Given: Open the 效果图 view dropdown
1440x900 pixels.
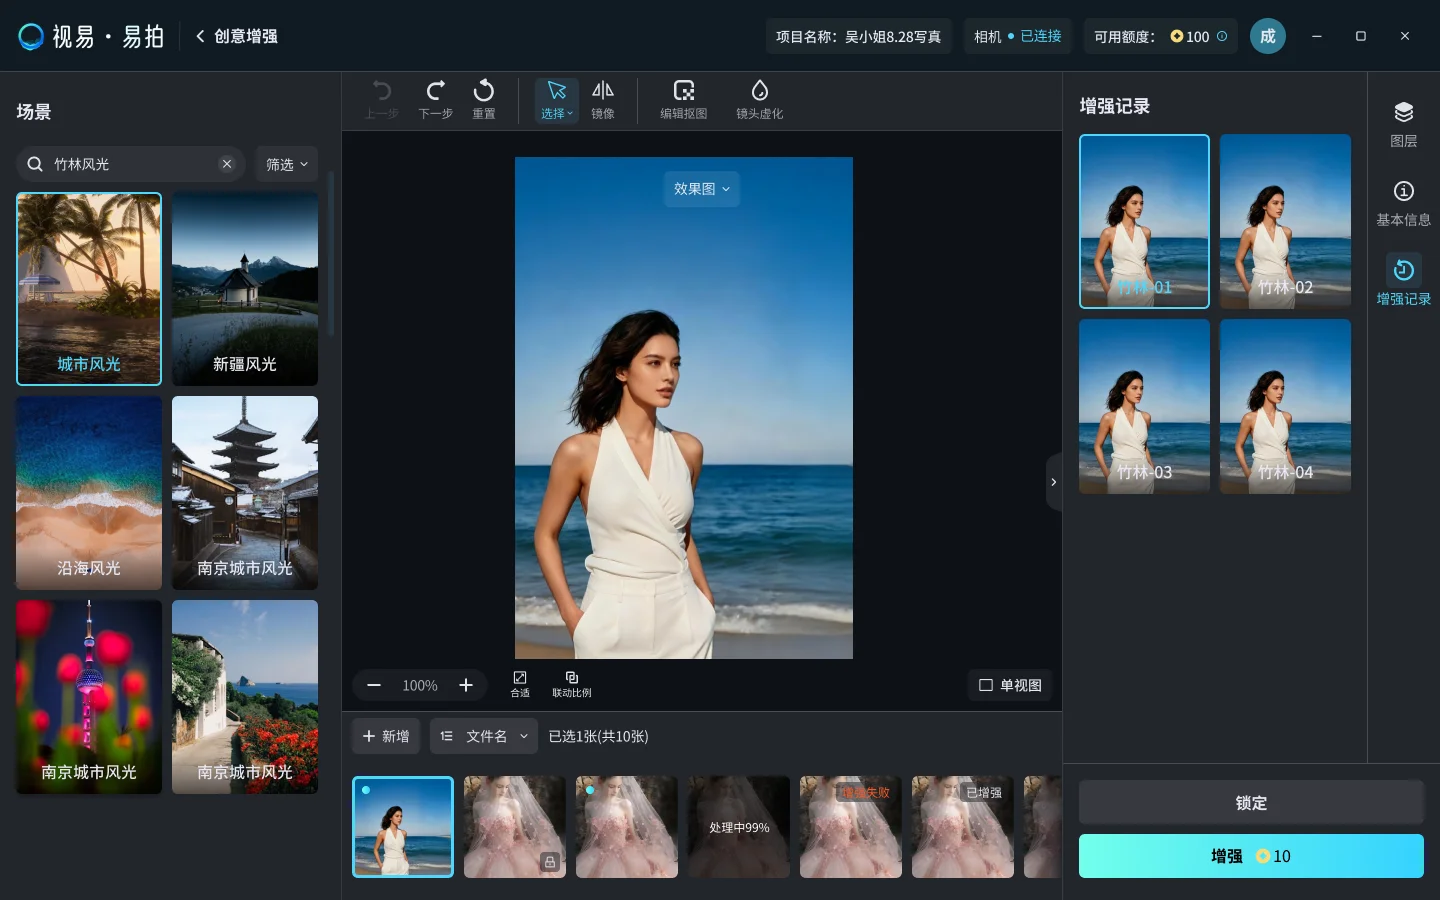Looking at the screenshot, I should coord(701,189).
